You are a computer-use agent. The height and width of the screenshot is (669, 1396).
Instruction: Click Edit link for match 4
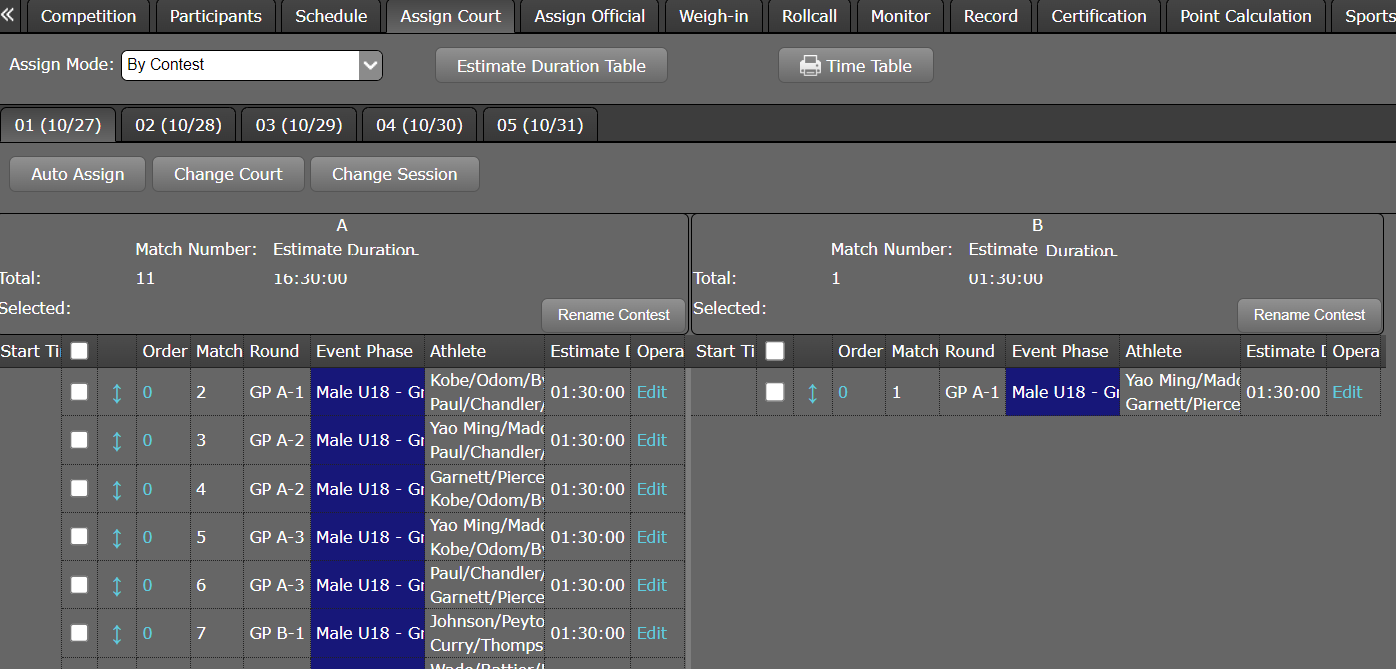click(x=651, y=490)
